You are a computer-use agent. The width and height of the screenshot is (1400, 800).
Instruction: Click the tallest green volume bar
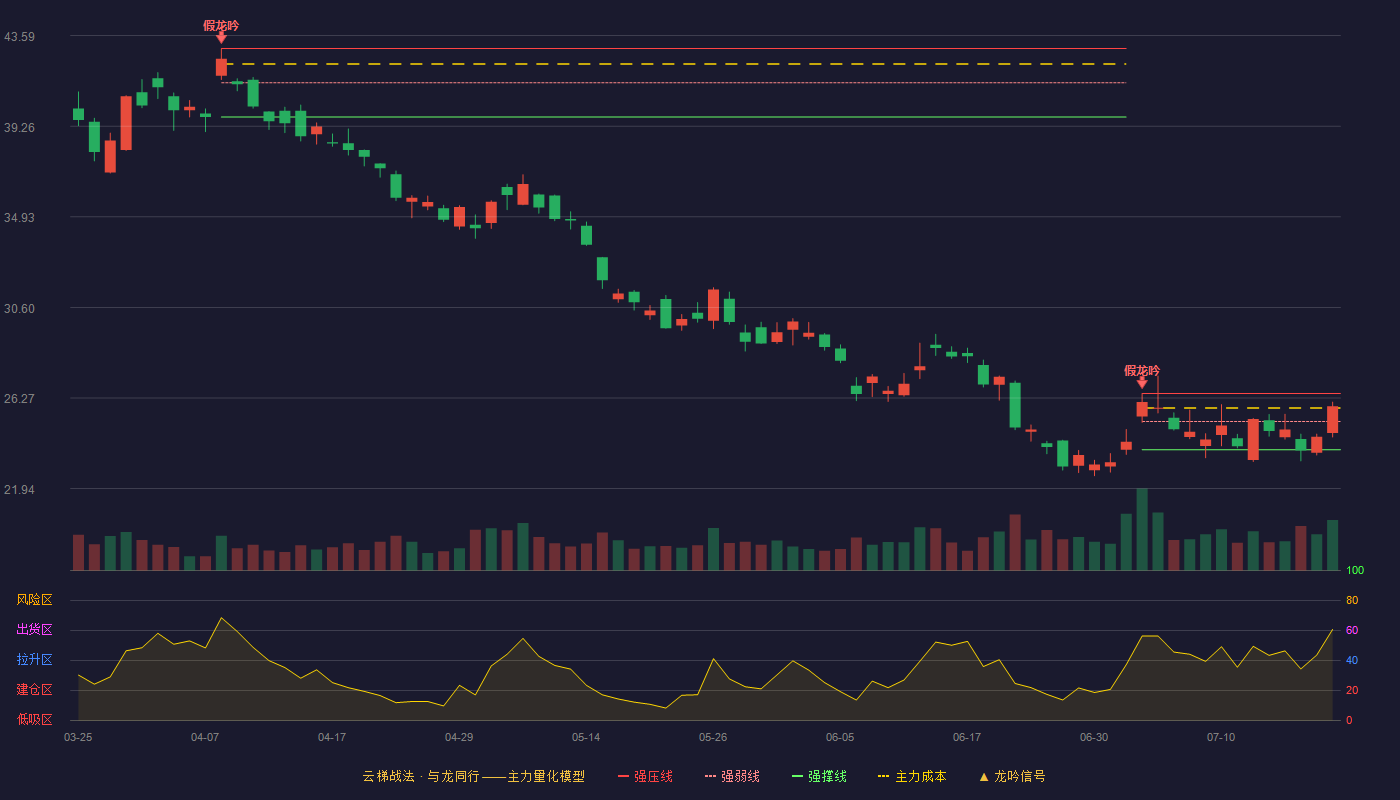click(1142, 529)
